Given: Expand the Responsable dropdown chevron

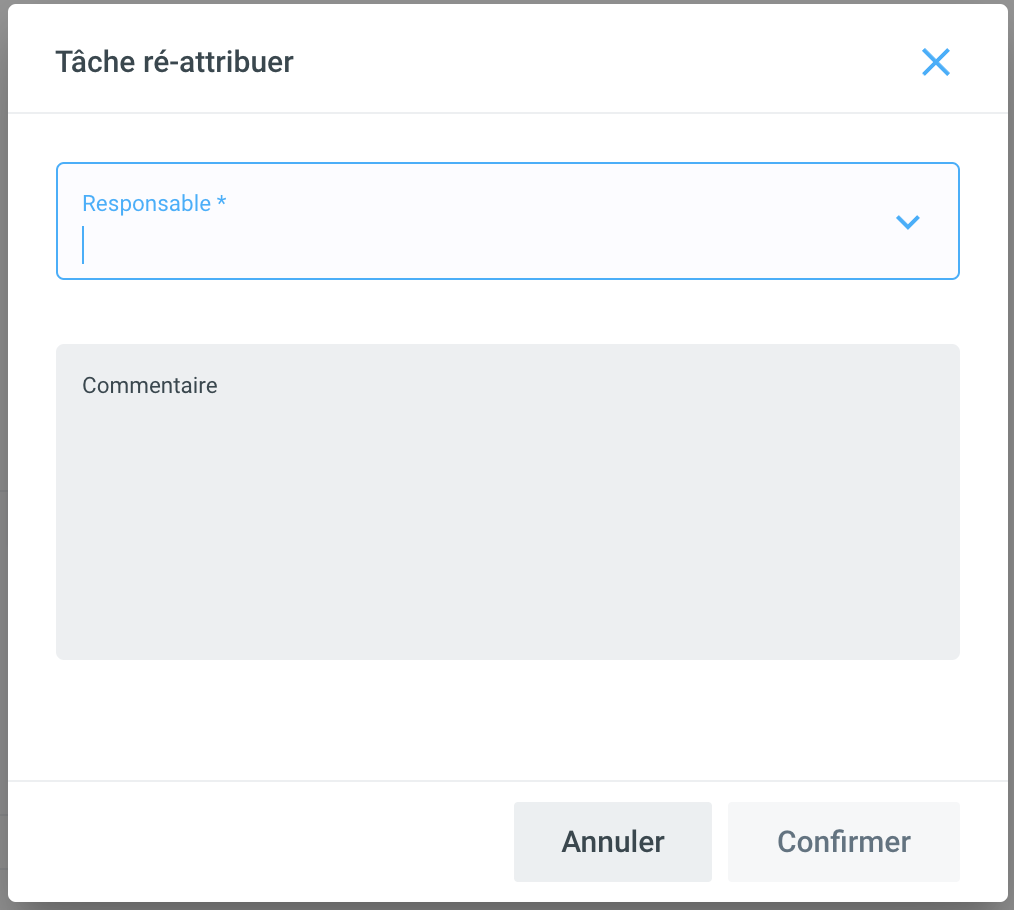Looking at the screenshot, I should click(x=907, y=222).
